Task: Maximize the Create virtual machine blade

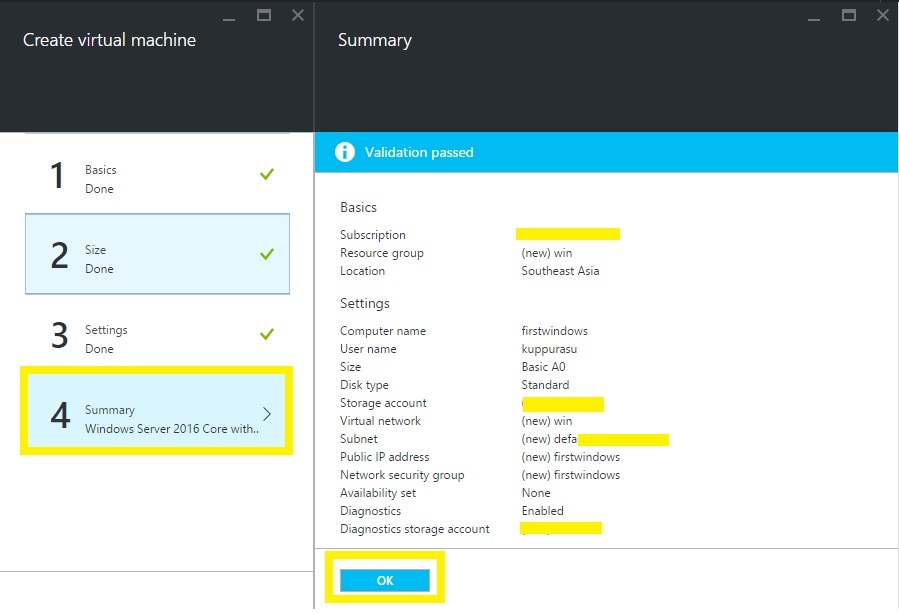Action: tap(264, 15)
